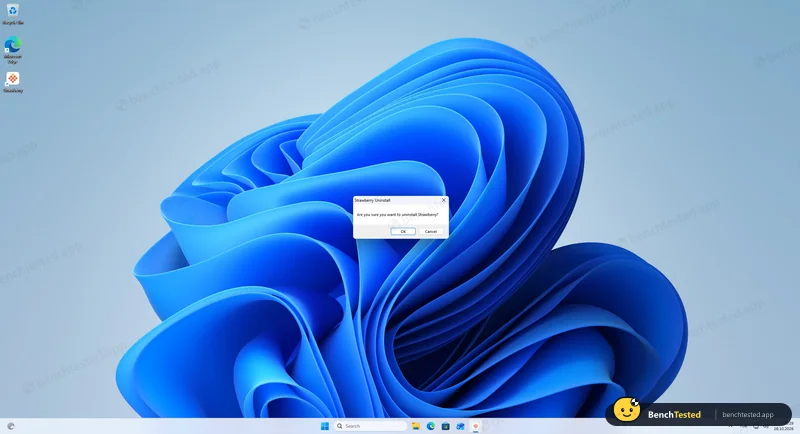Launch Microsoft Edge from the taskbar
The height and width of the screenshot is (434, 800).
pos(431,426)
